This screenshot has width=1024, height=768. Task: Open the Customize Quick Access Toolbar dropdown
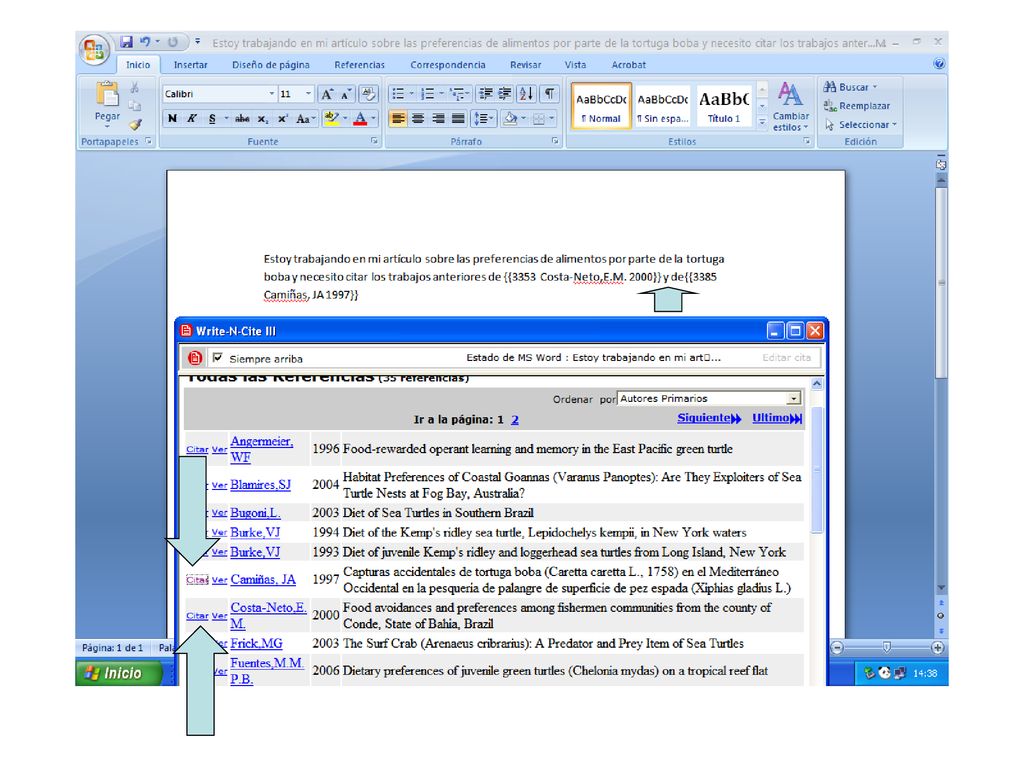[x=198, y=42]
